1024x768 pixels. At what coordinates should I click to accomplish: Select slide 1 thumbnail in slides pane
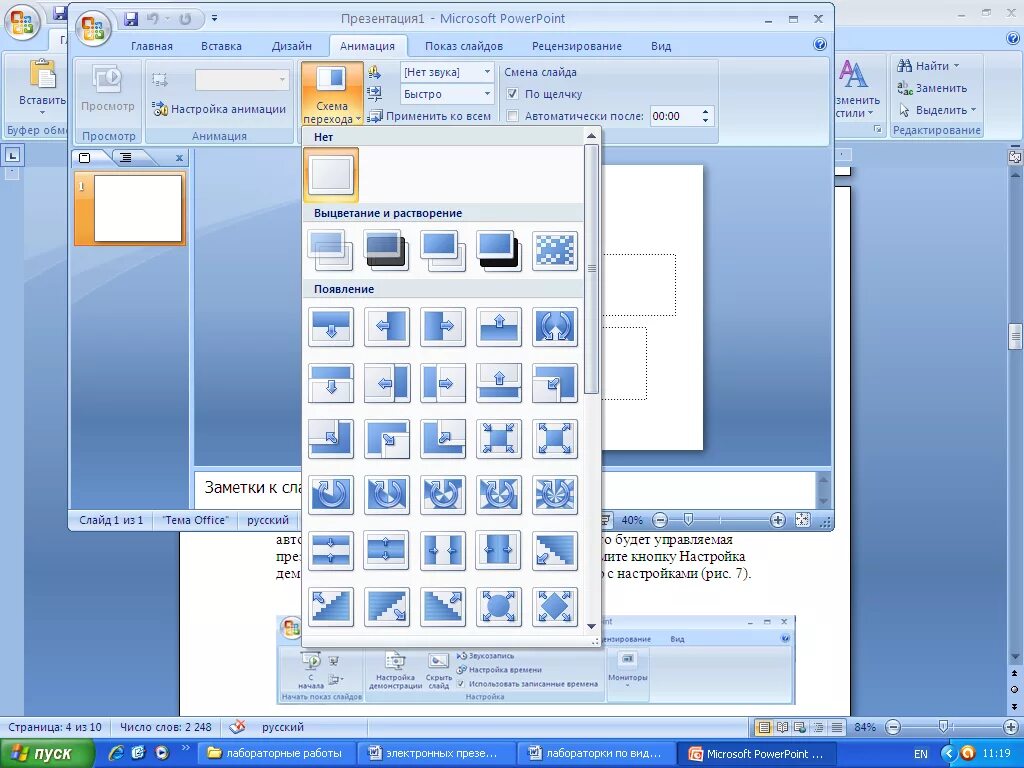click(x=131, y=208)
